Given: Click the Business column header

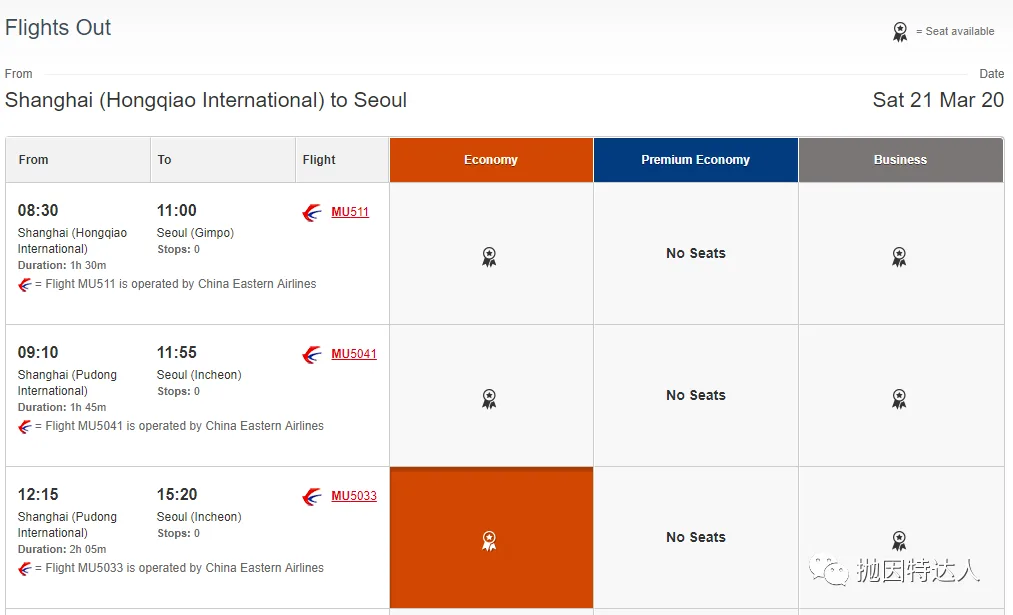Looking at the screenshot, I should pos(900,160).
